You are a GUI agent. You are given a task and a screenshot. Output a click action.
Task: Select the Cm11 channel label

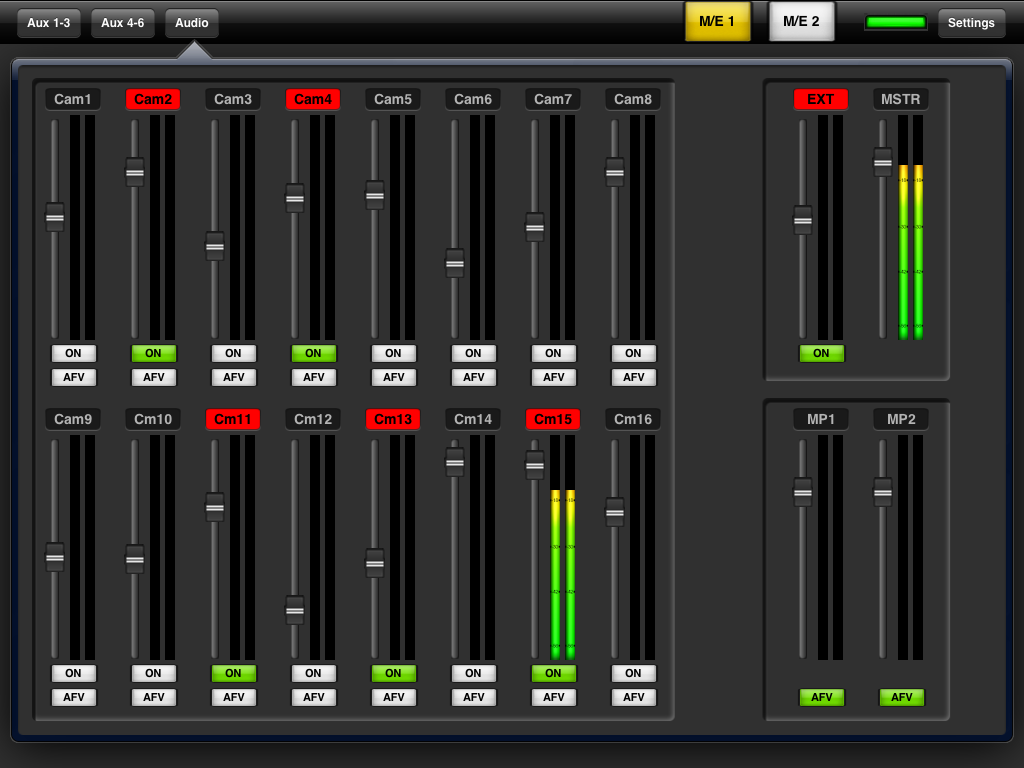(x=233, y=419)
